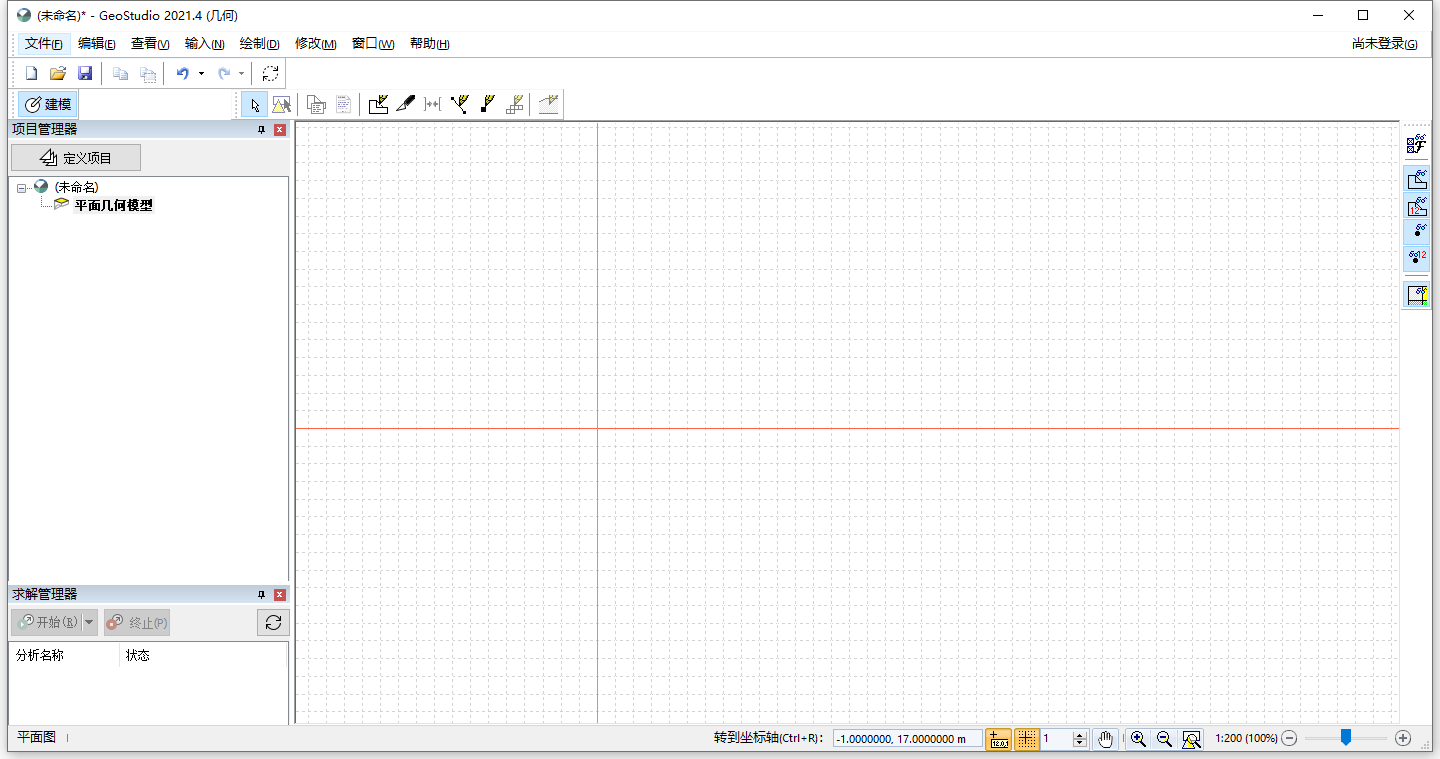
Task: Open the 查看 menu
Action: pyautogui.click(x=150, y=44)
